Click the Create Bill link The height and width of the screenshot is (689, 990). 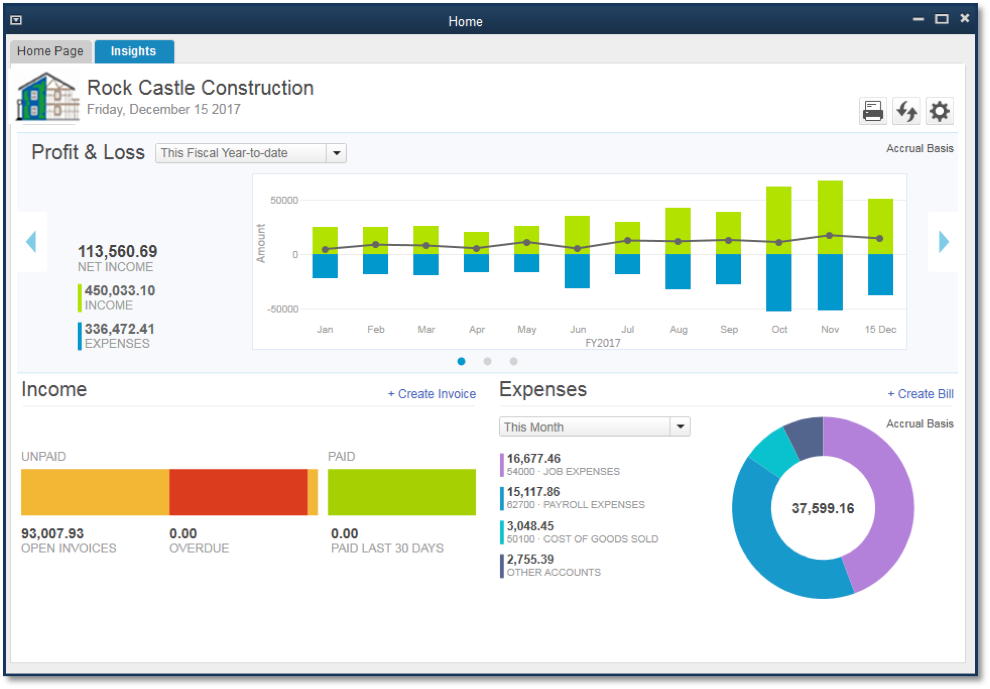tap(921, 394)
